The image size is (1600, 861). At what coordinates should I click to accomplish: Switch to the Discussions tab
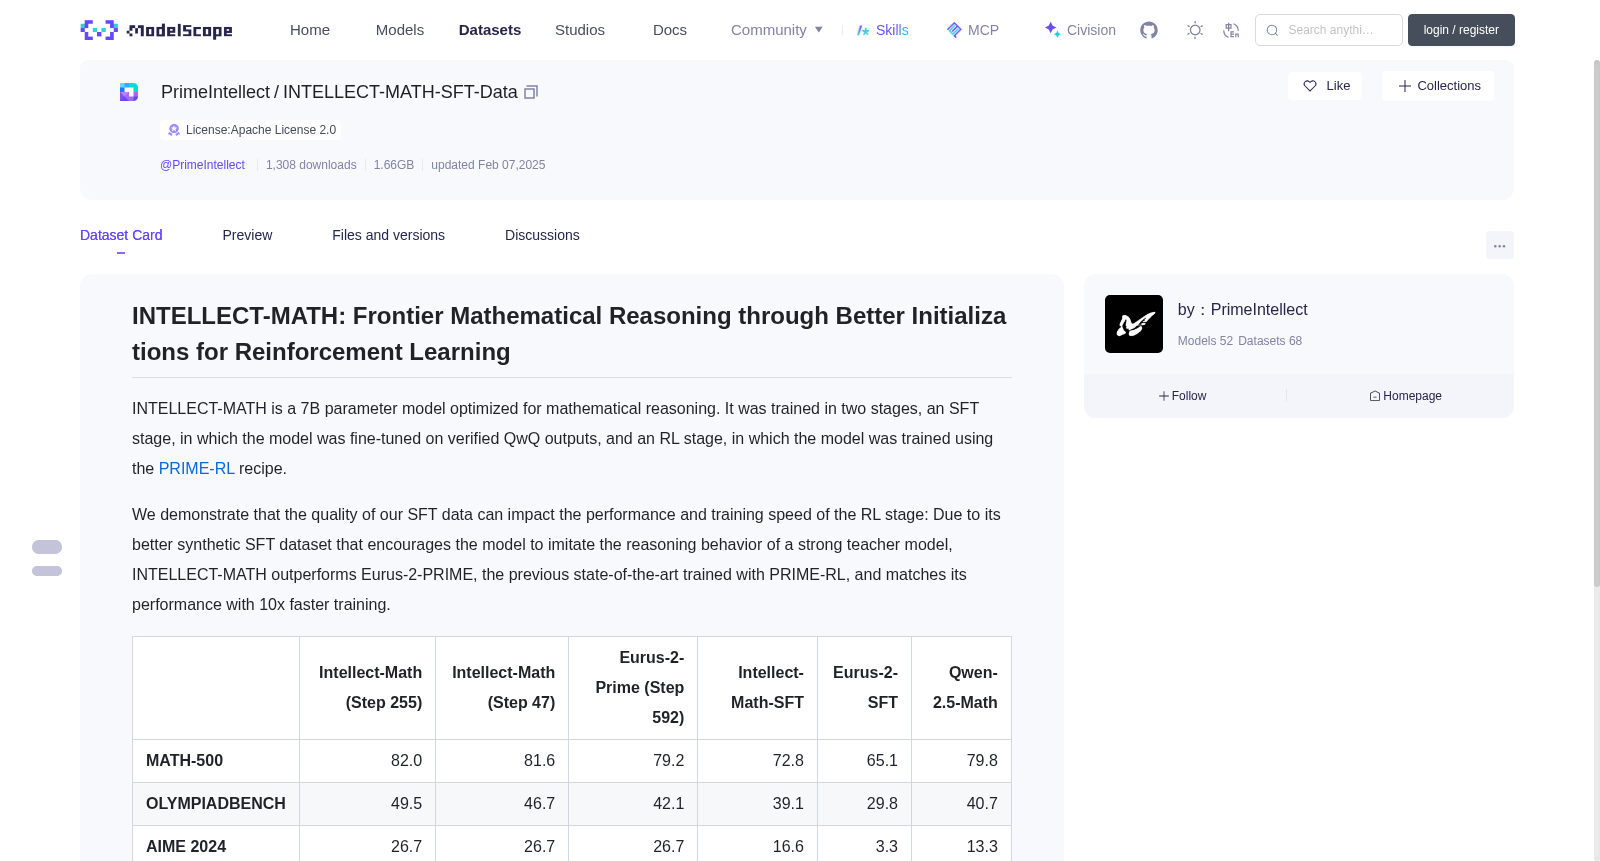(x=542, y=235)
